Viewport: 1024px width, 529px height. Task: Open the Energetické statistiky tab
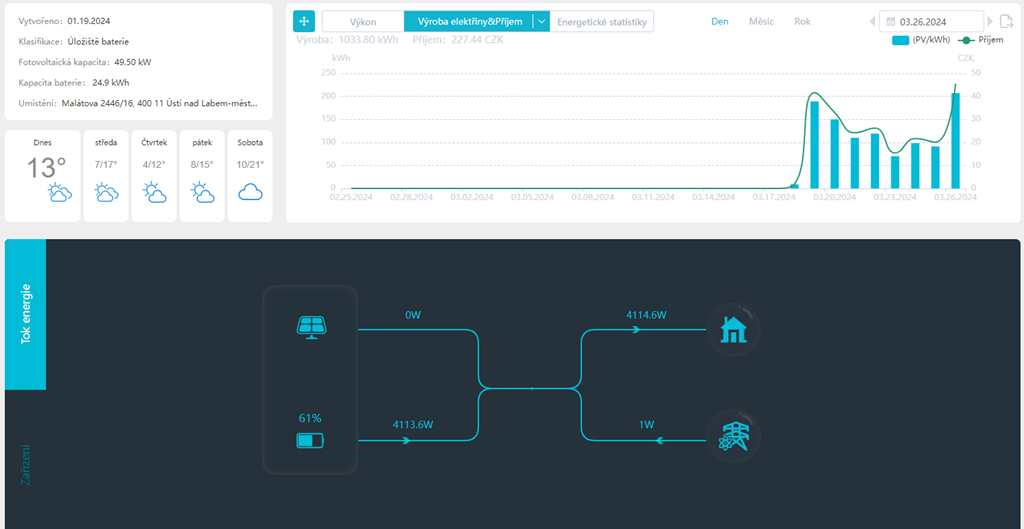[x=602, y=21]
